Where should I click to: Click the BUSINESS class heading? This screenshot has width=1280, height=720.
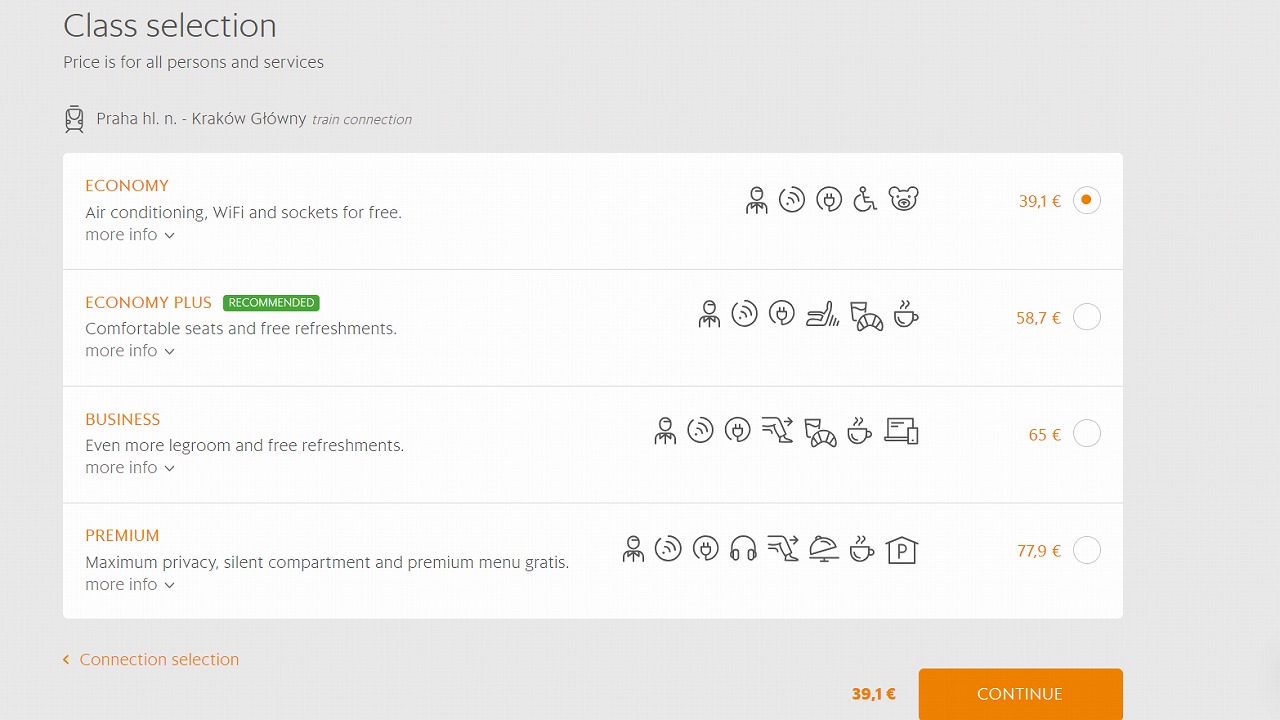(x=123, y=419)
